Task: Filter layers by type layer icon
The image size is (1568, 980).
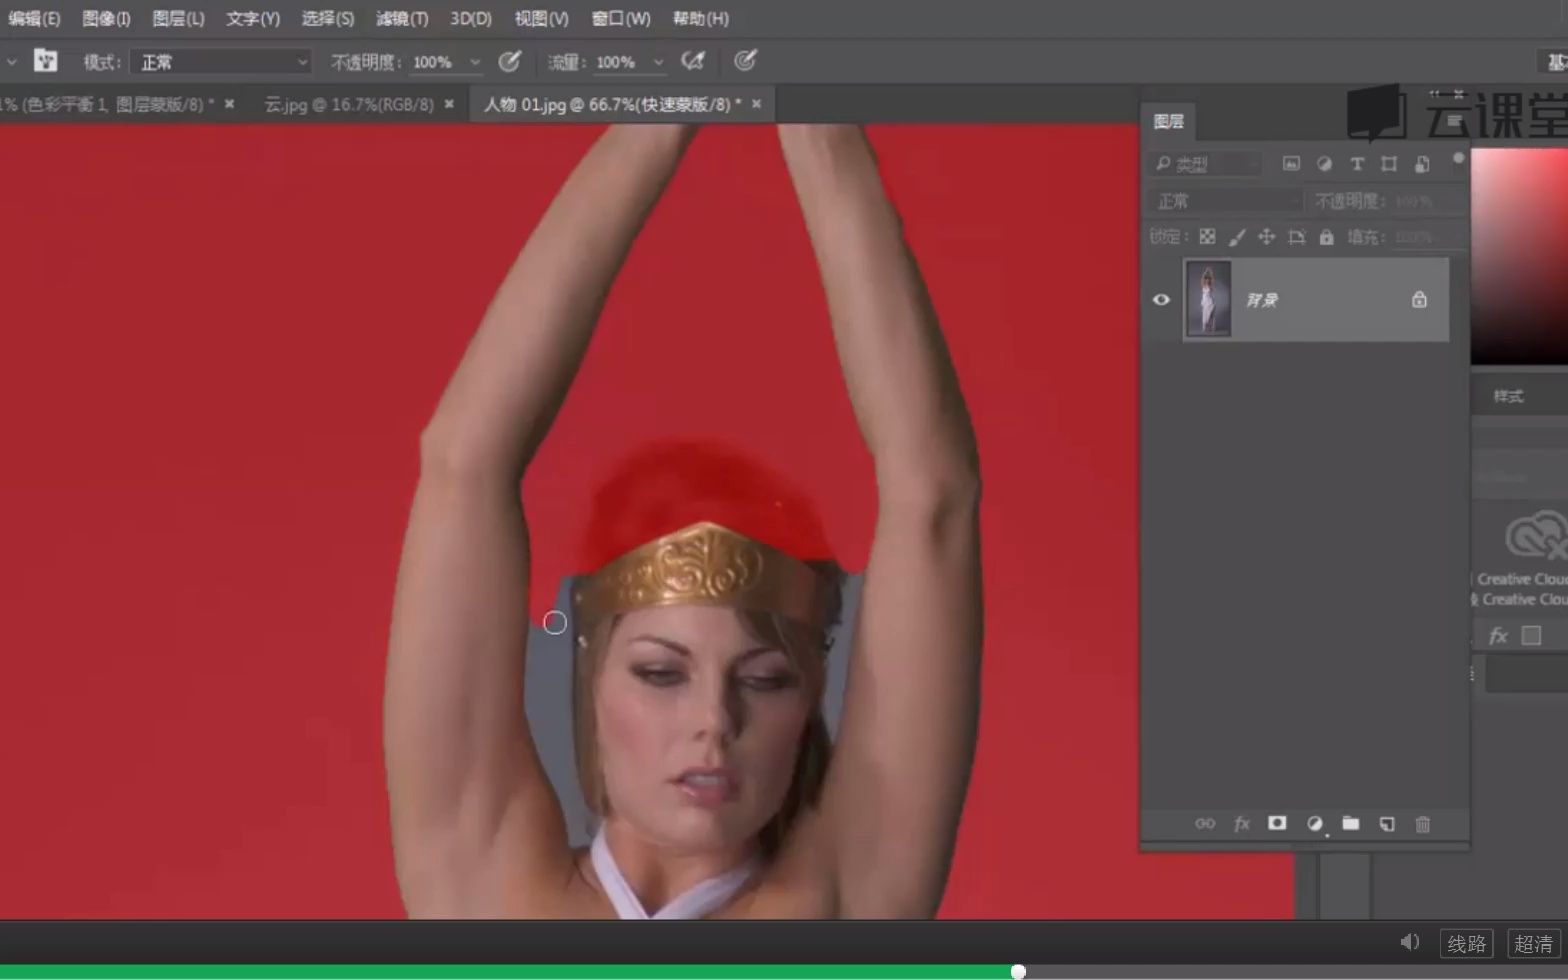Action: tap(1357, 164)
